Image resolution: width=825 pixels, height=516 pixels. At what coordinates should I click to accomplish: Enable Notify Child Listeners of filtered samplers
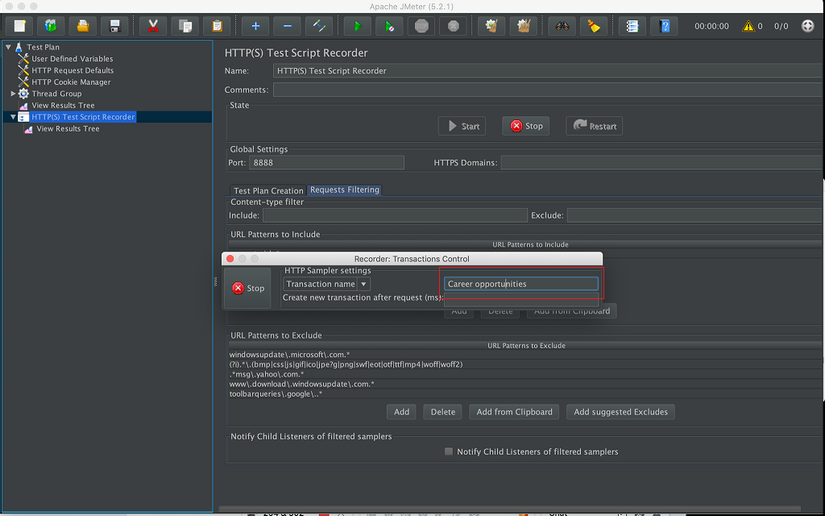[449, 452]
